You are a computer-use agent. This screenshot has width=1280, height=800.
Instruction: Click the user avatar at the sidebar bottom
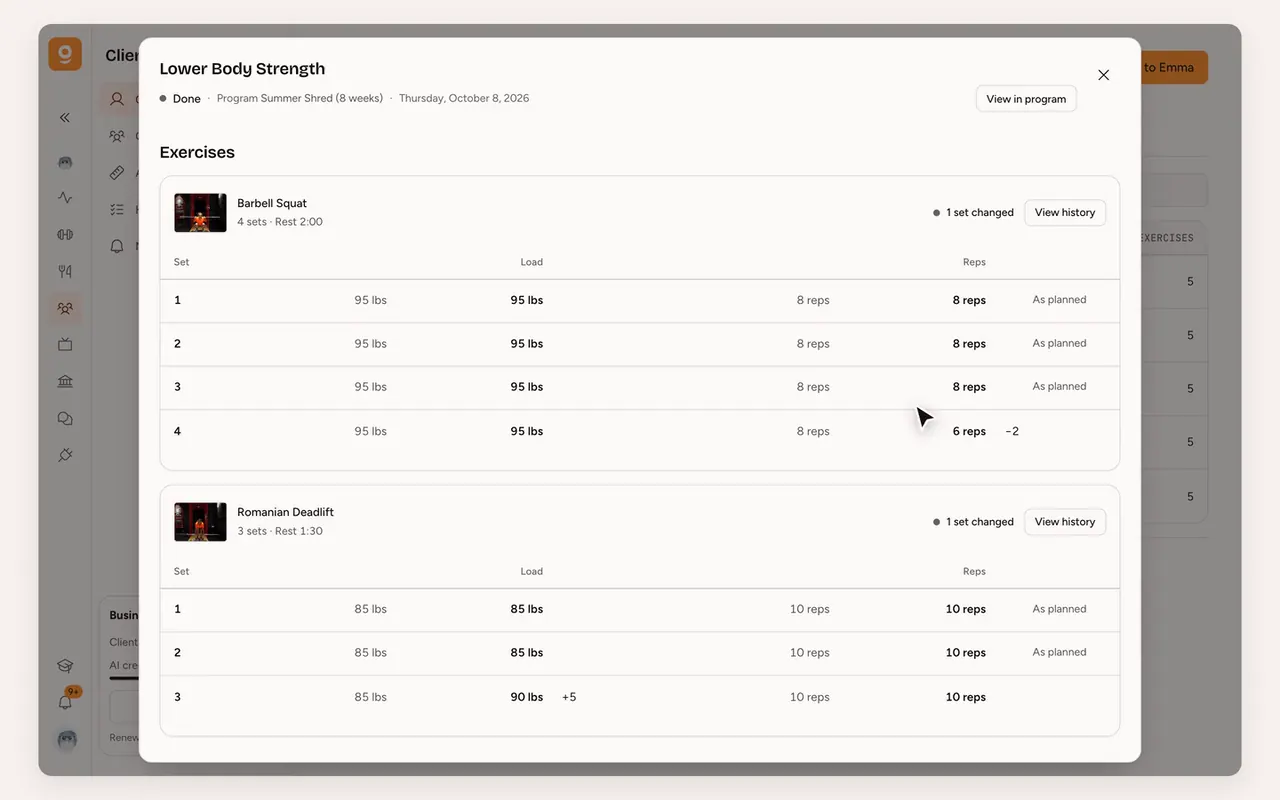(66, 740)
